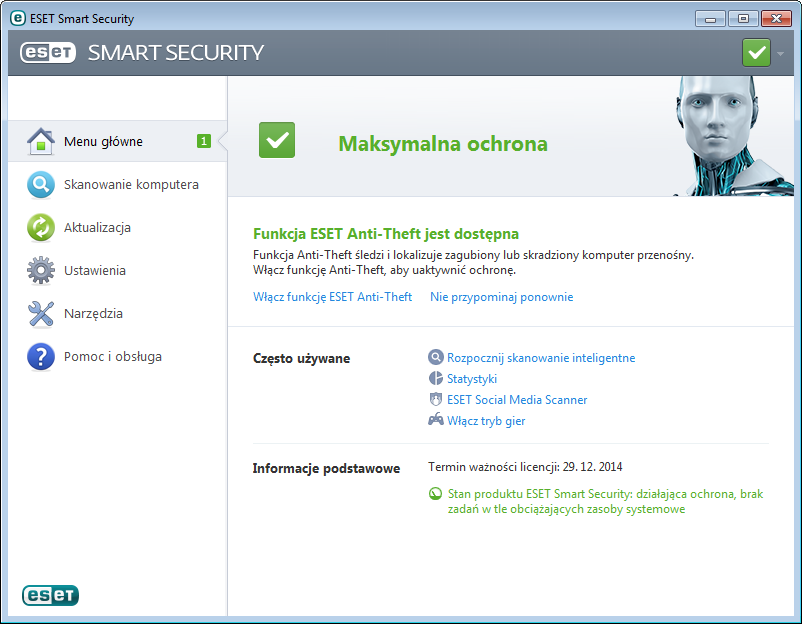The width and height of the screenshot is (802, 624).
Task: Click the Aktualizacja green refresh icon
Action: pyautogui.click(x=41, y=228)
